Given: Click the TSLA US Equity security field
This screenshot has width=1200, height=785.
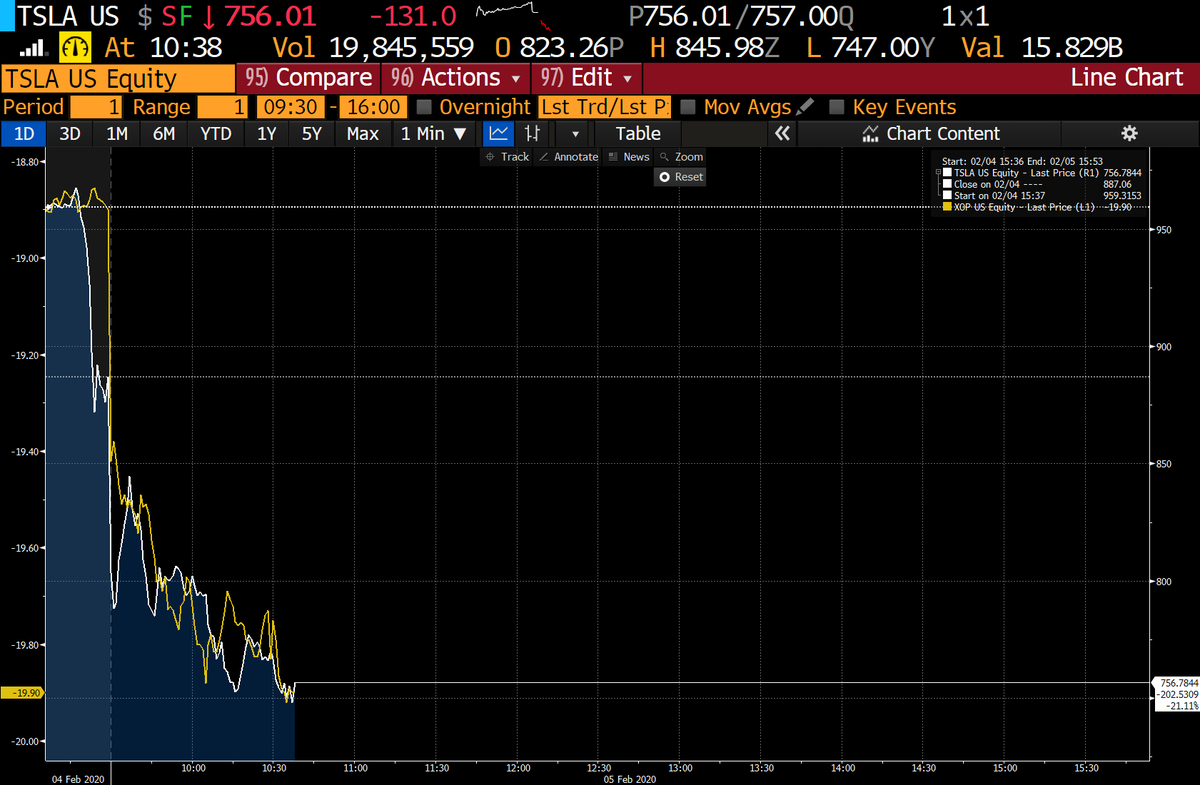Looking at the screenshot, I should pos(117,79).
